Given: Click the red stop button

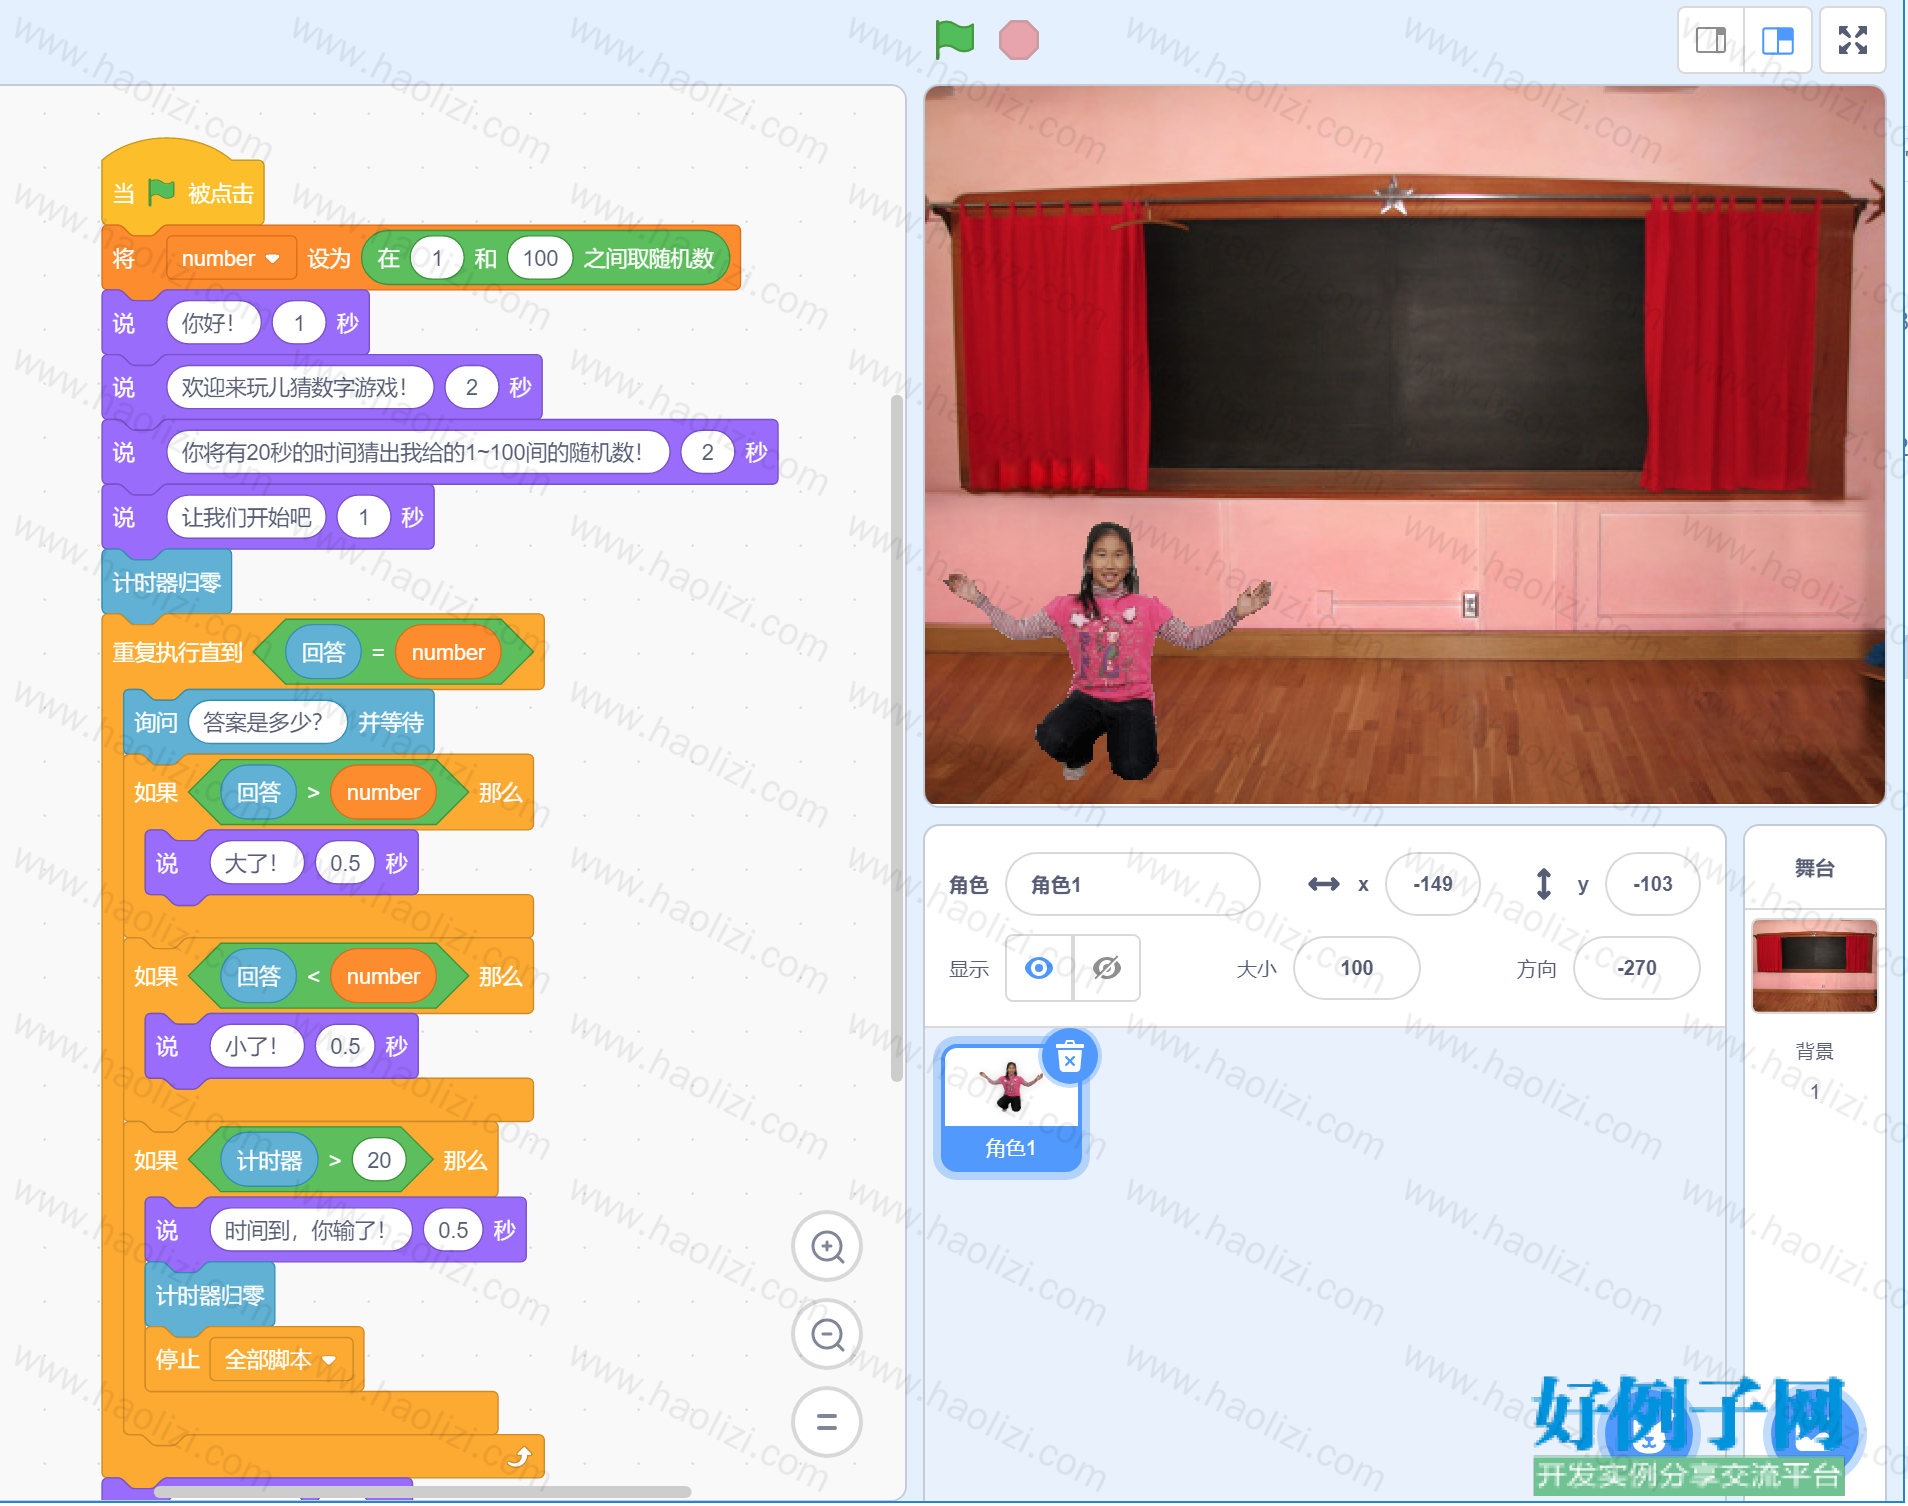Looking at the screenshot, I should tap(1018, 40).
